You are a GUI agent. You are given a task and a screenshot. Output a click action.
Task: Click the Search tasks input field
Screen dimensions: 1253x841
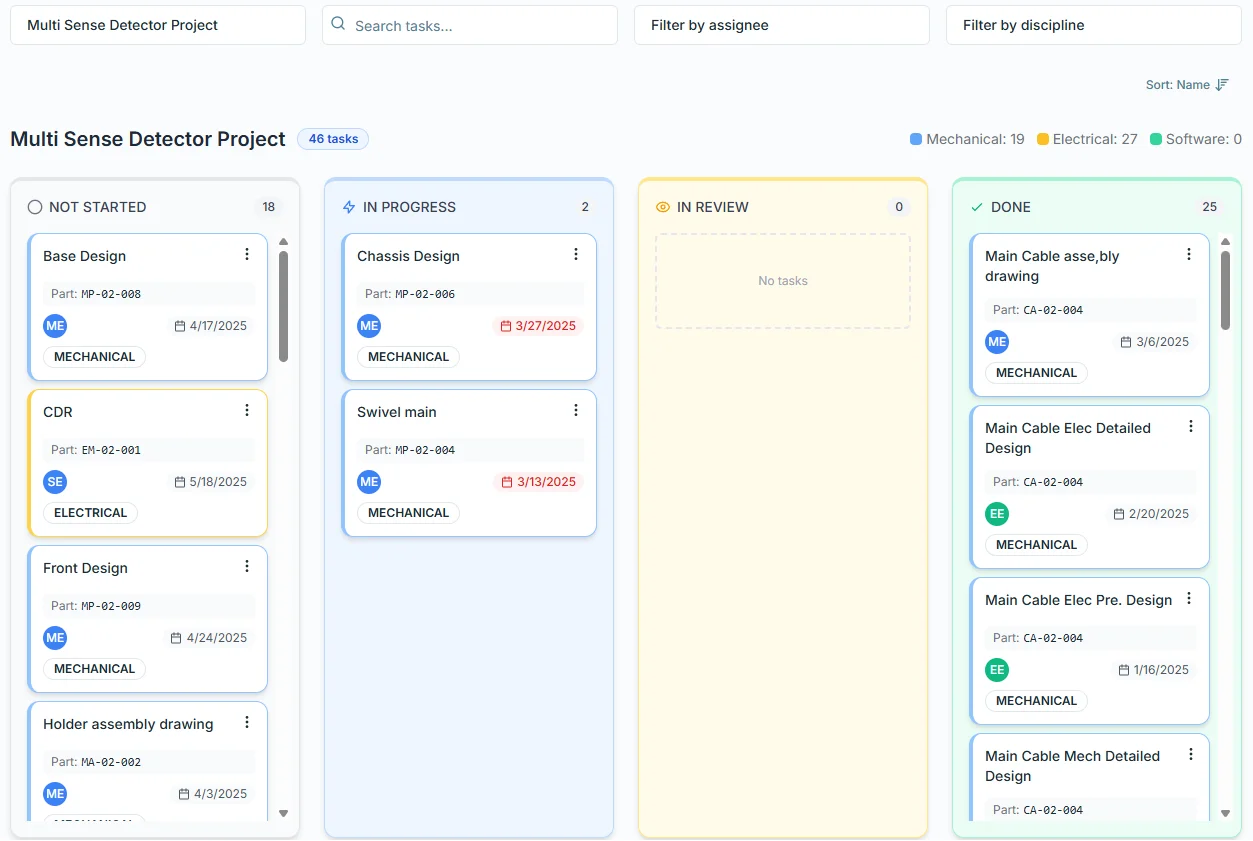point(470,25)
